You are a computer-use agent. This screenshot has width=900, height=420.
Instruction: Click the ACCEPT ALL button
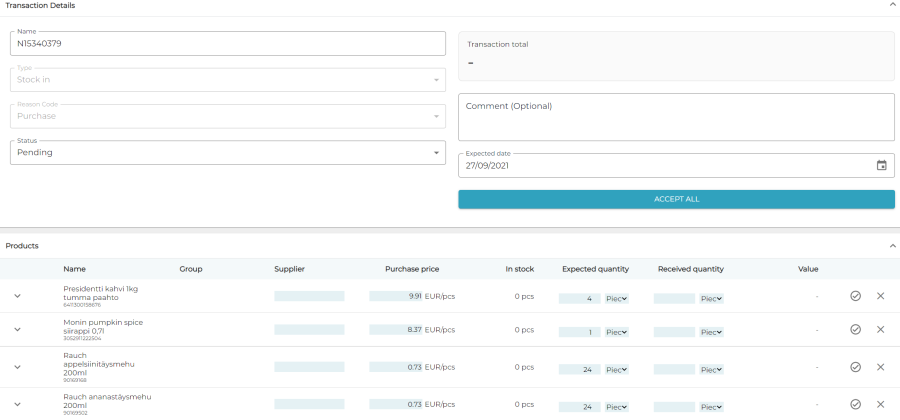click(x=676, y=199)
